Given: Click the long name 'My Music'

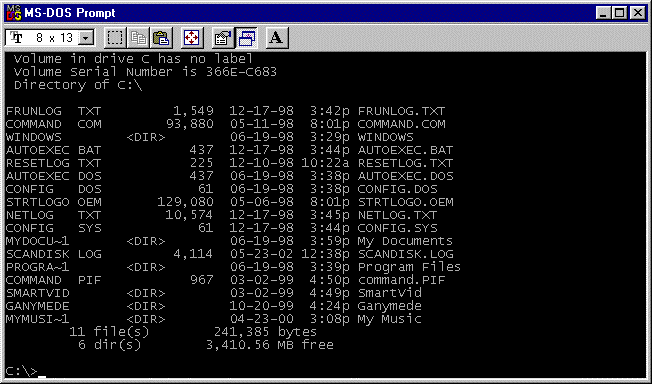Looking at the screenshot, I should click(x=390, y=319).
